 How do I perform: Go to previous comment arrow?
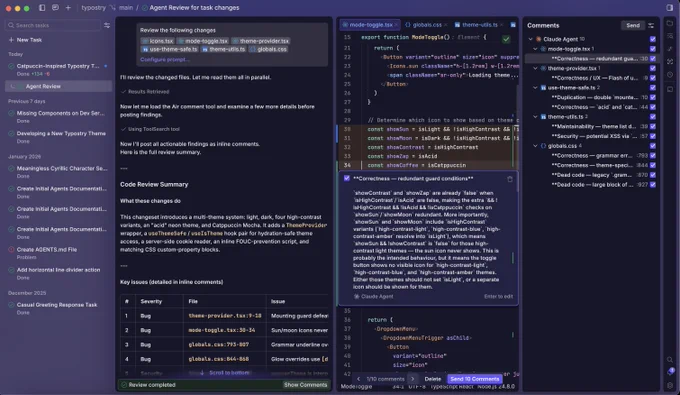pyautogui.click(x=359, y=379)
